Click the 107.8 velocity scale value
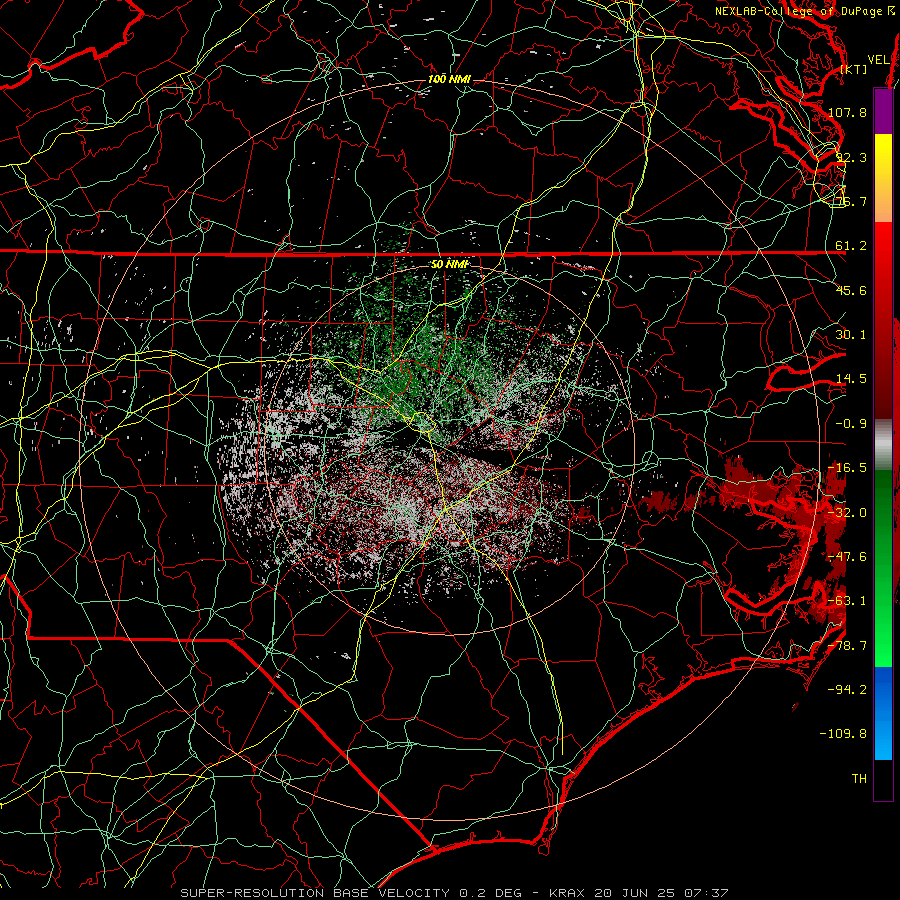The image size is (900, 900). click(847, 112)
